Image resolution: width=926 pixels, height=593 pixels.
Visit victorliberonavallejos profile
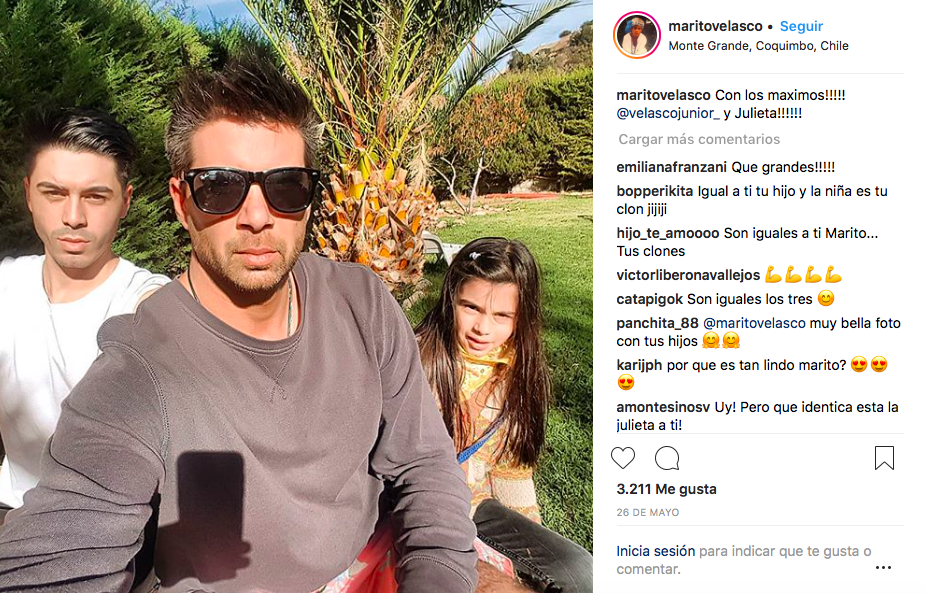pyautogui.click(x=688, y=275)
